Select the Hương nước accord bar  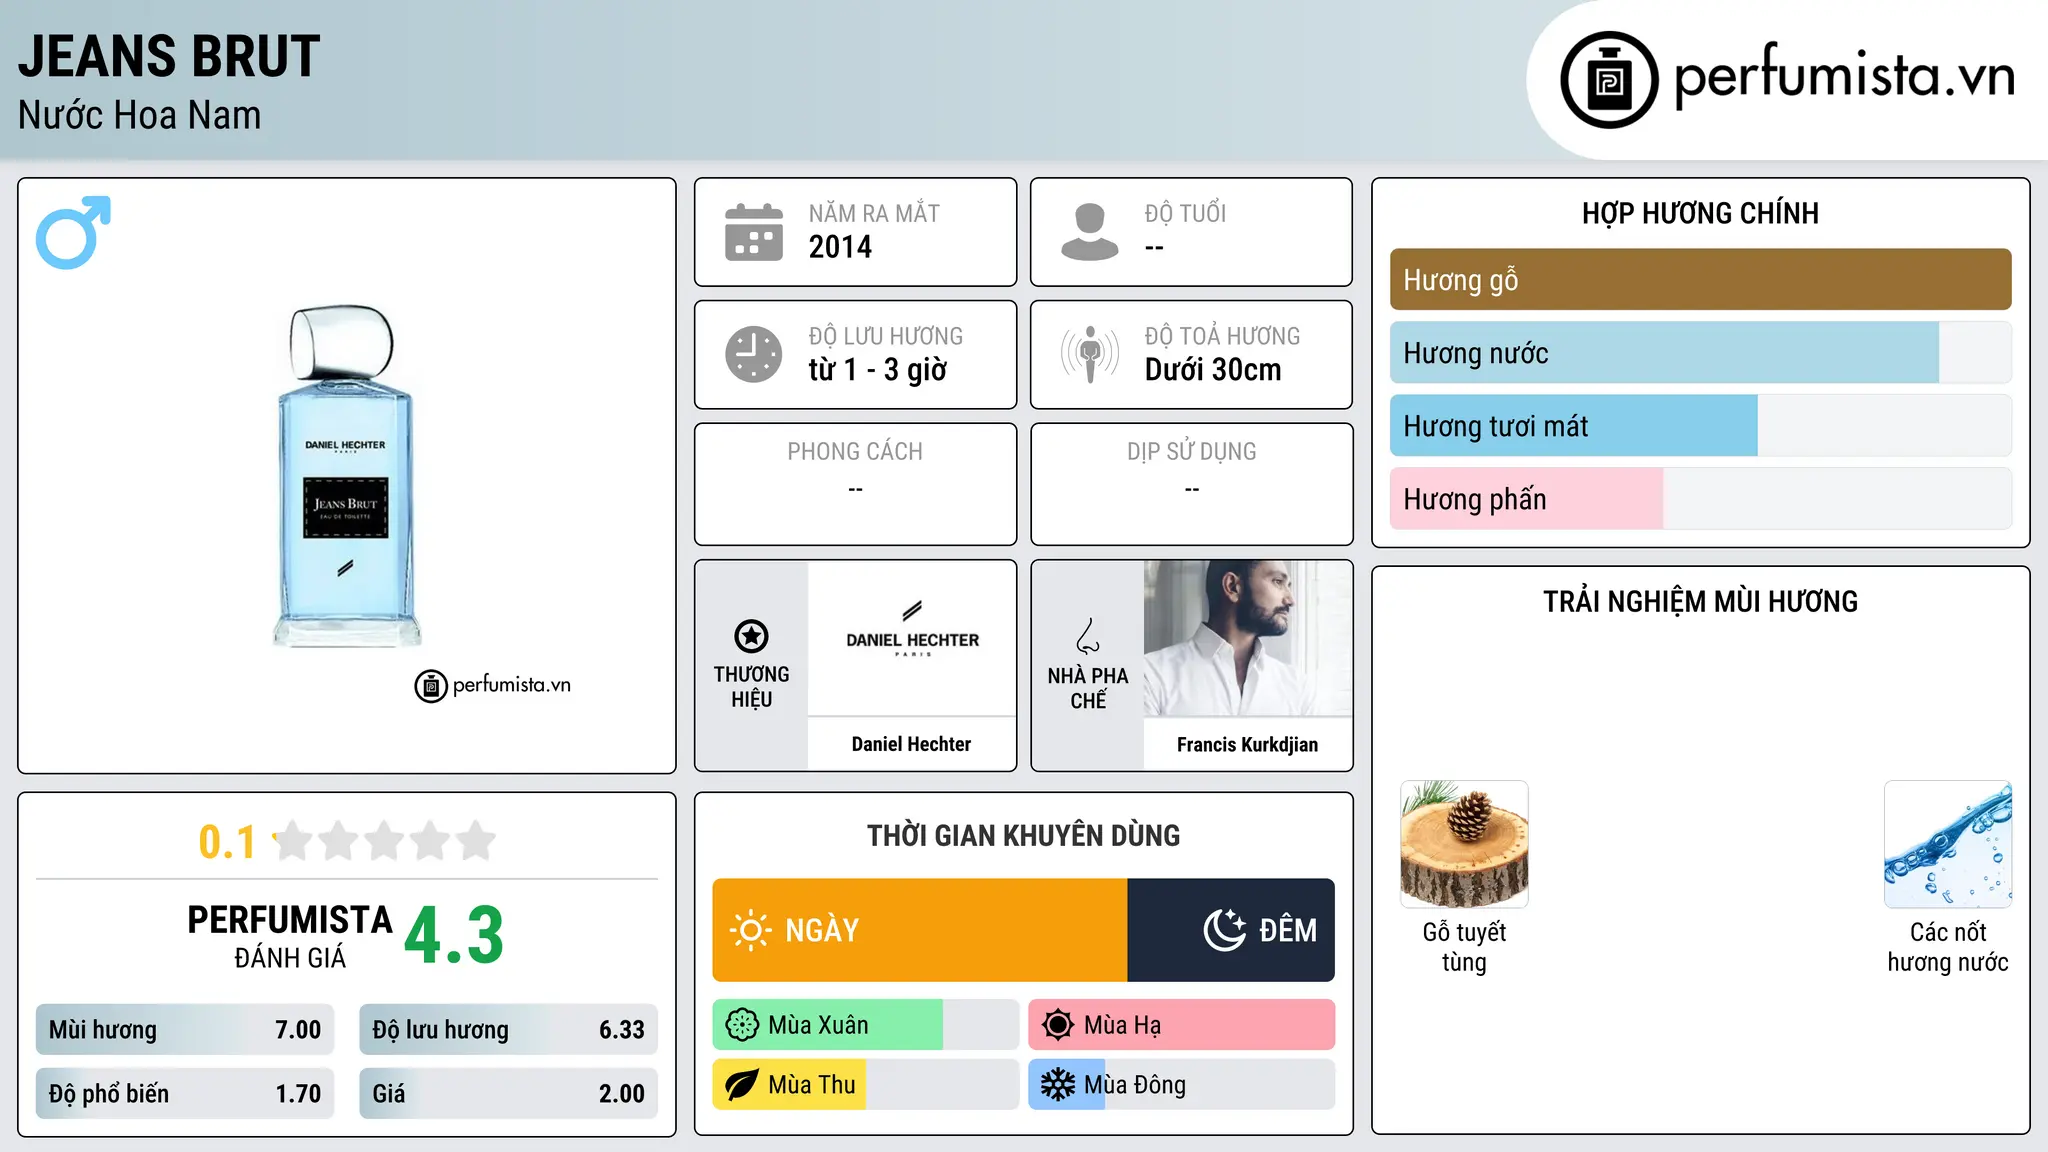coord(1700,352)
